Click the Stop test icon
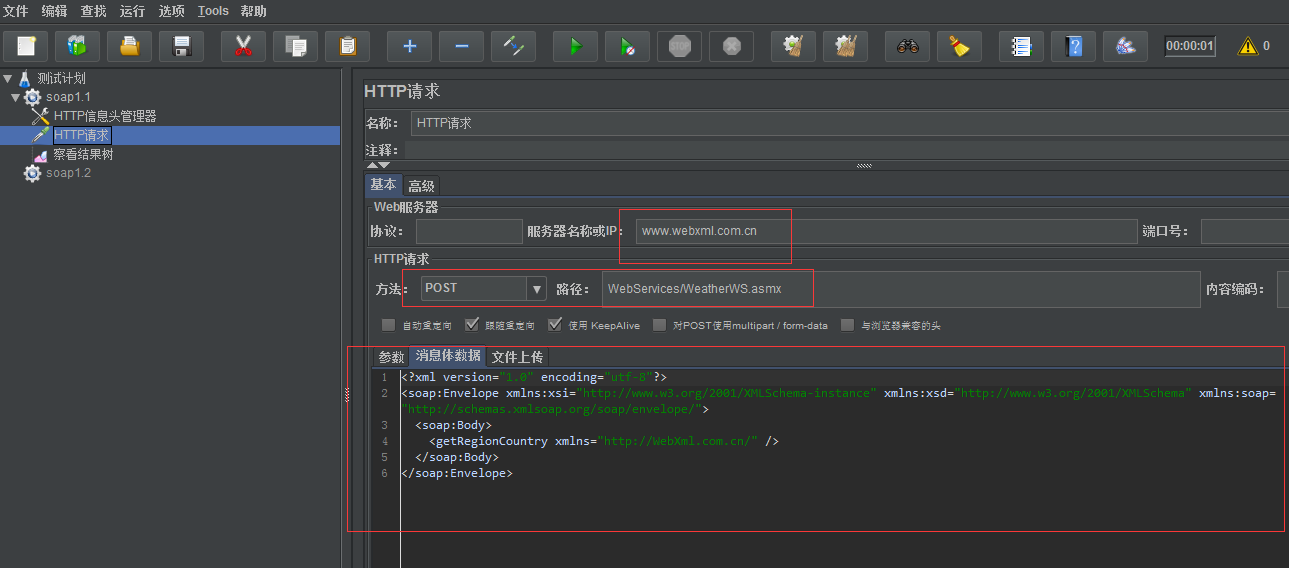 click(x=680, y=46)
